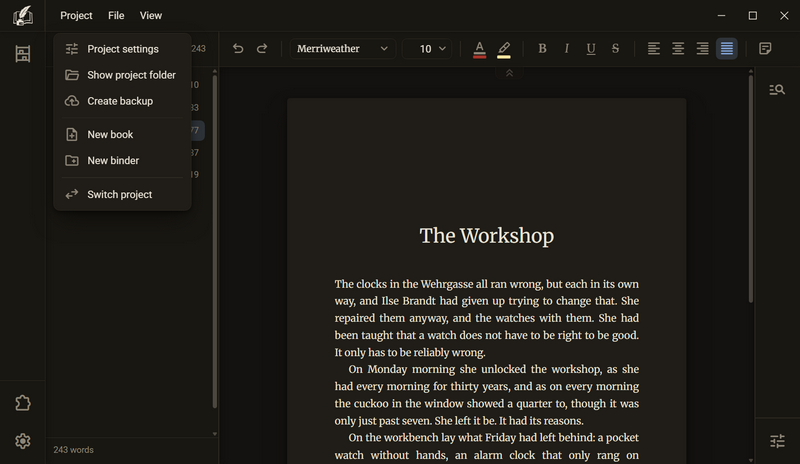Toggle bold formatting
This screenshot has width=800, height=464.
[542, 48]
